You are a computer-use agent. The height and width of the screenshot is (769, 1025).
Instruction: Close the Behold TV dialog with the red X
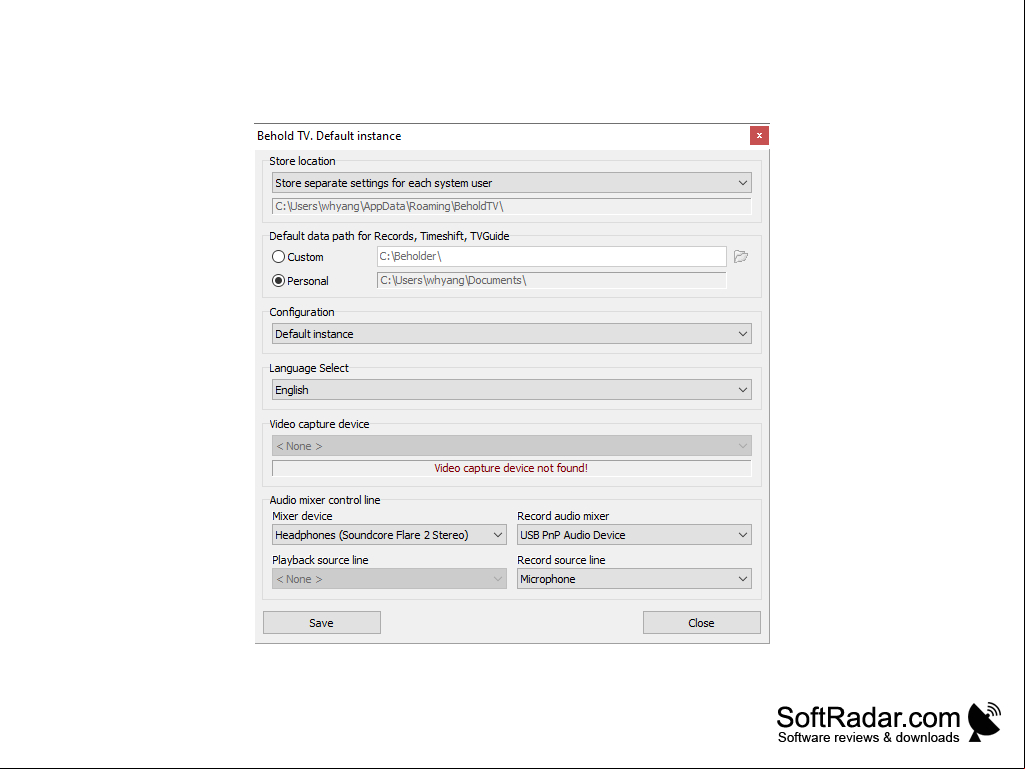(759, 135)
